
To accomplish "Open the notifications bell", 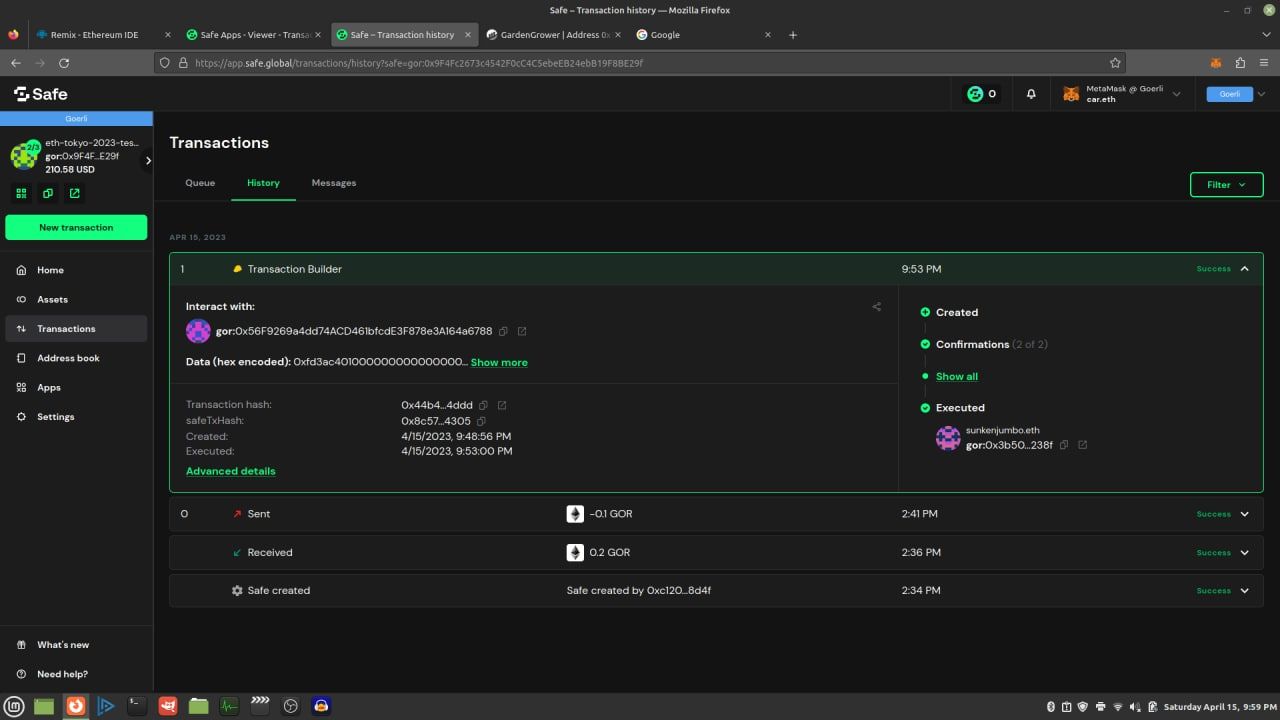I will pyautogui.click(x=1031, y=94).
